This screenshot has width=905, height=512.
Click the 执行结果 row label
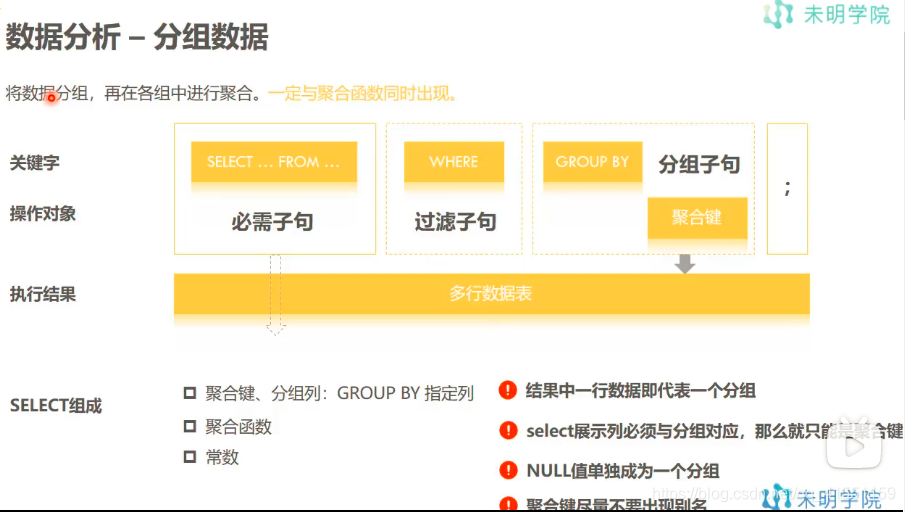coord(43,294)
